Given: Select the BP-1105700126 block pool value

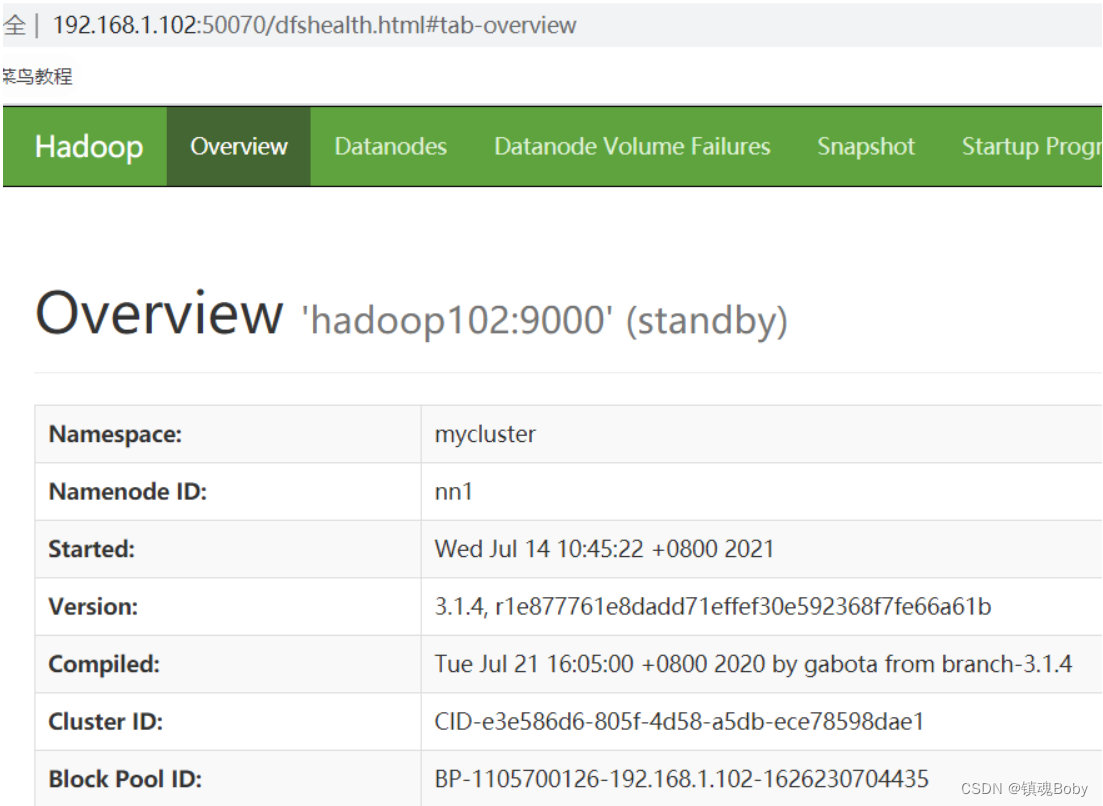Looking at the screenshot, I should coord(682,779).
